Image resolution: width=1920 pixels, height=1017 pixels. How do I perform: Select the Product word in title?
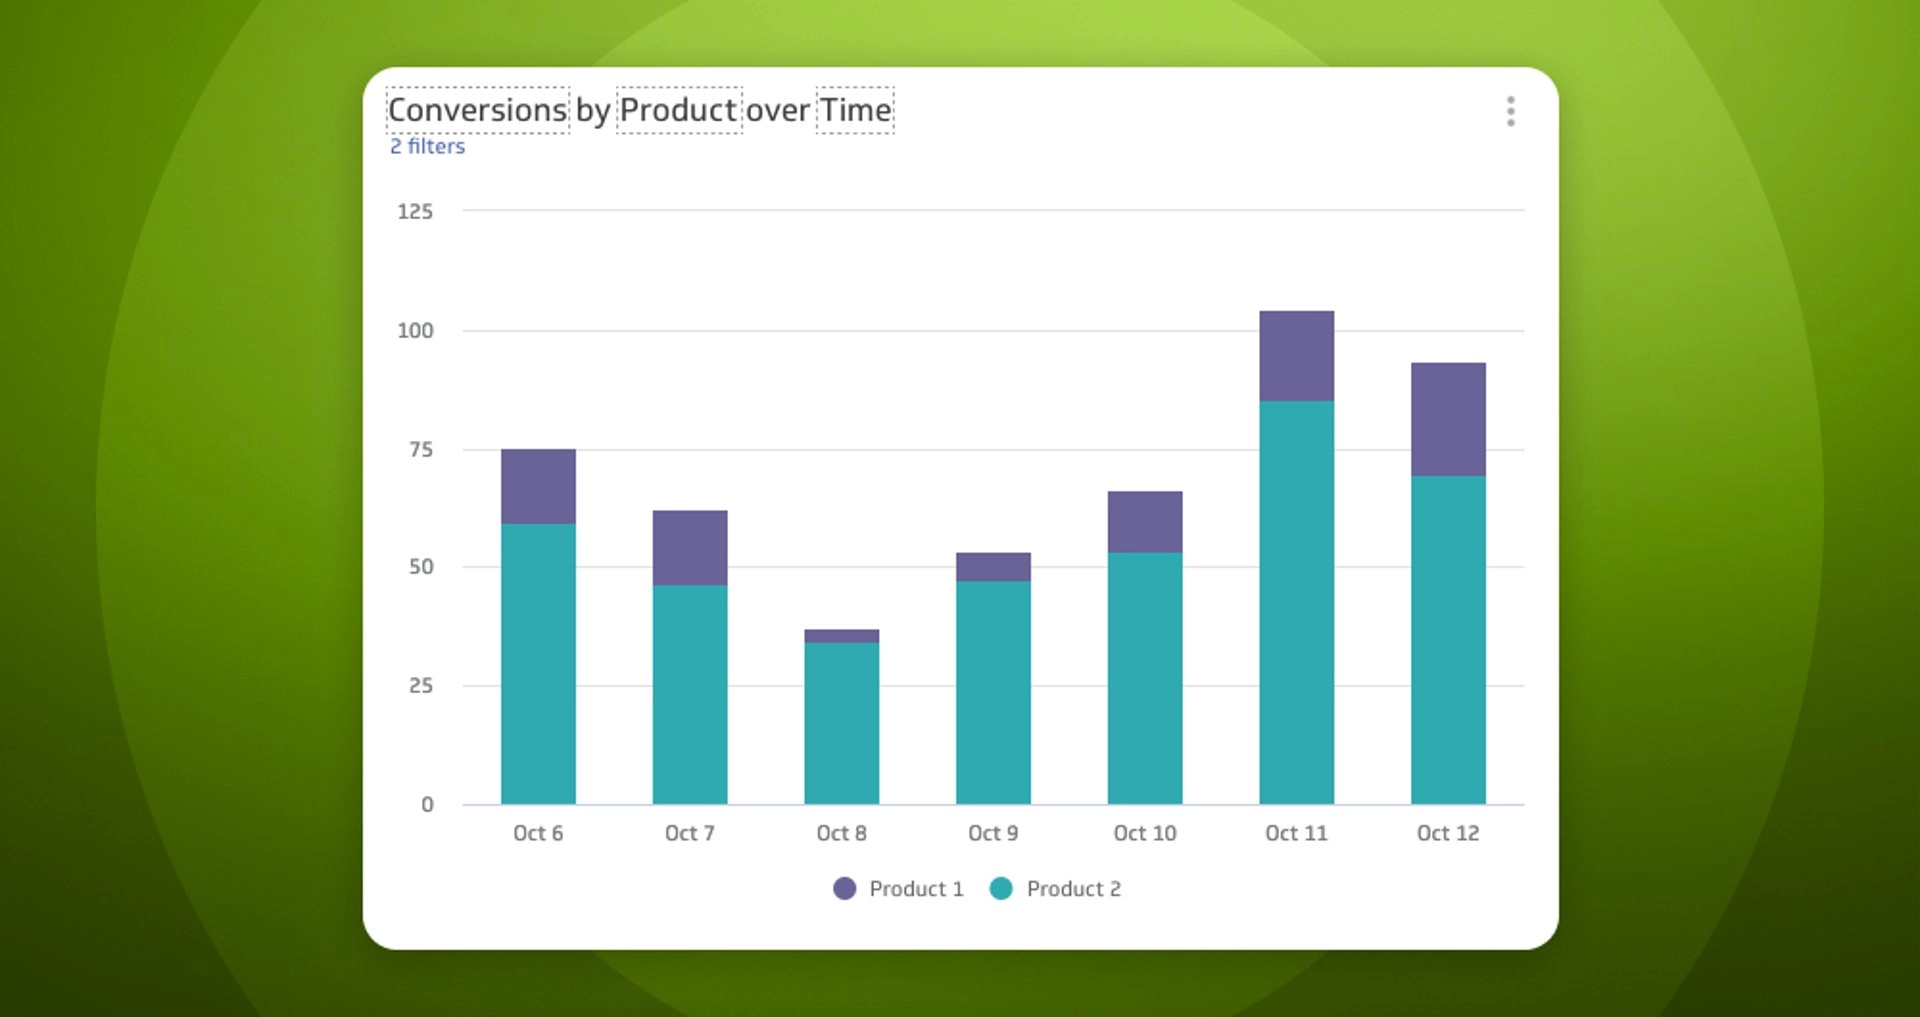point(679,110)
